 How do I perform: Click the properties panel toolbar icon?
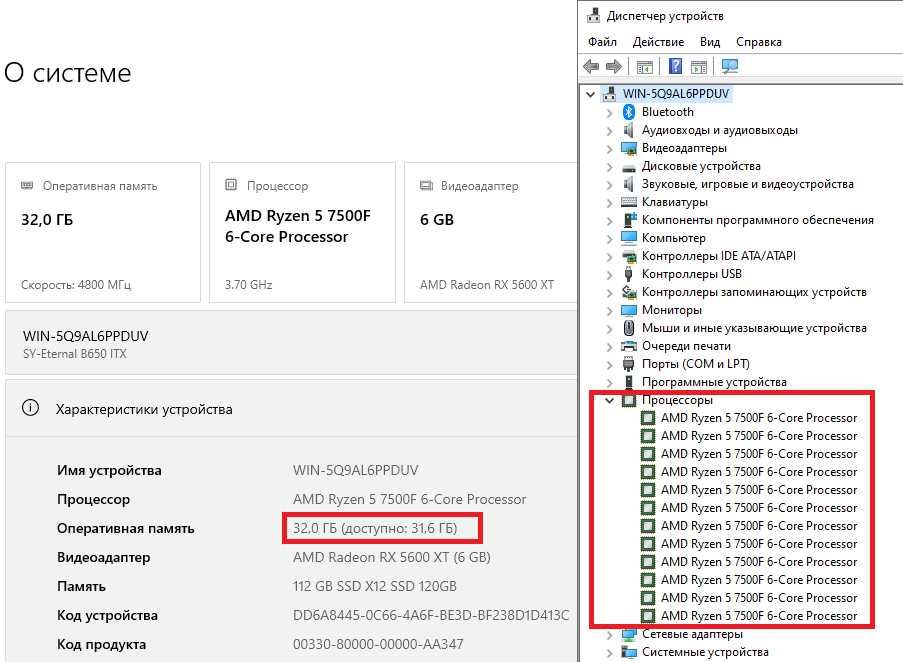699,67
